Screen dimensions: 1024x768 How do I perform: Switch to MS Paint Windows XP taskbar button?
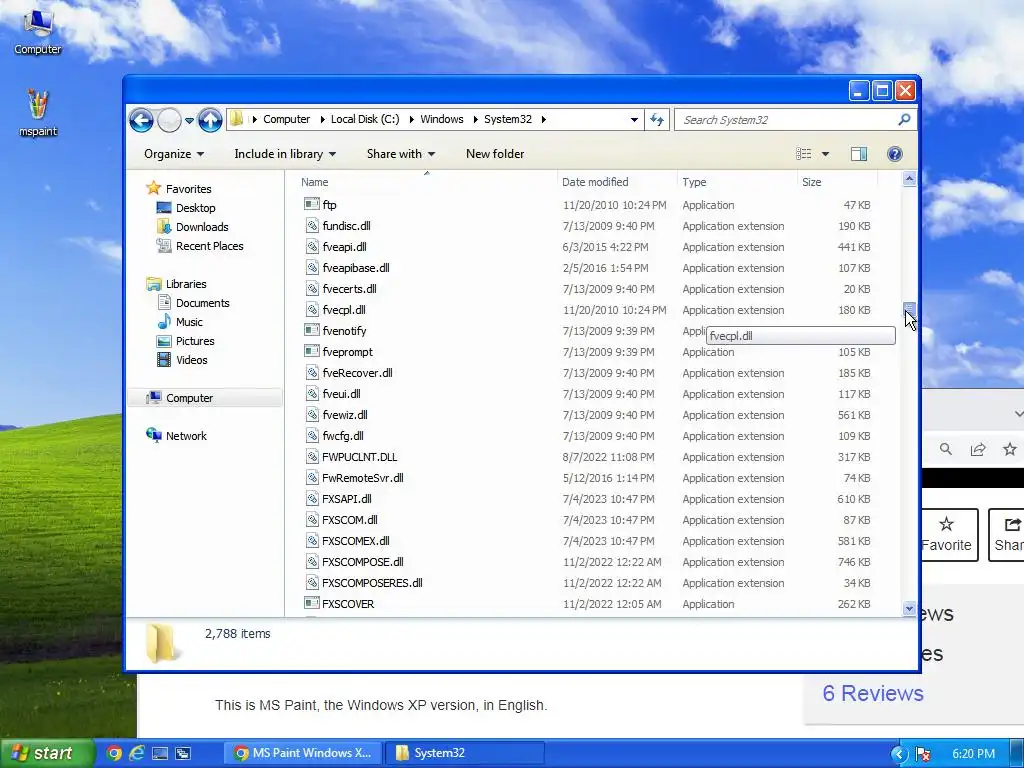coord(303,753)
